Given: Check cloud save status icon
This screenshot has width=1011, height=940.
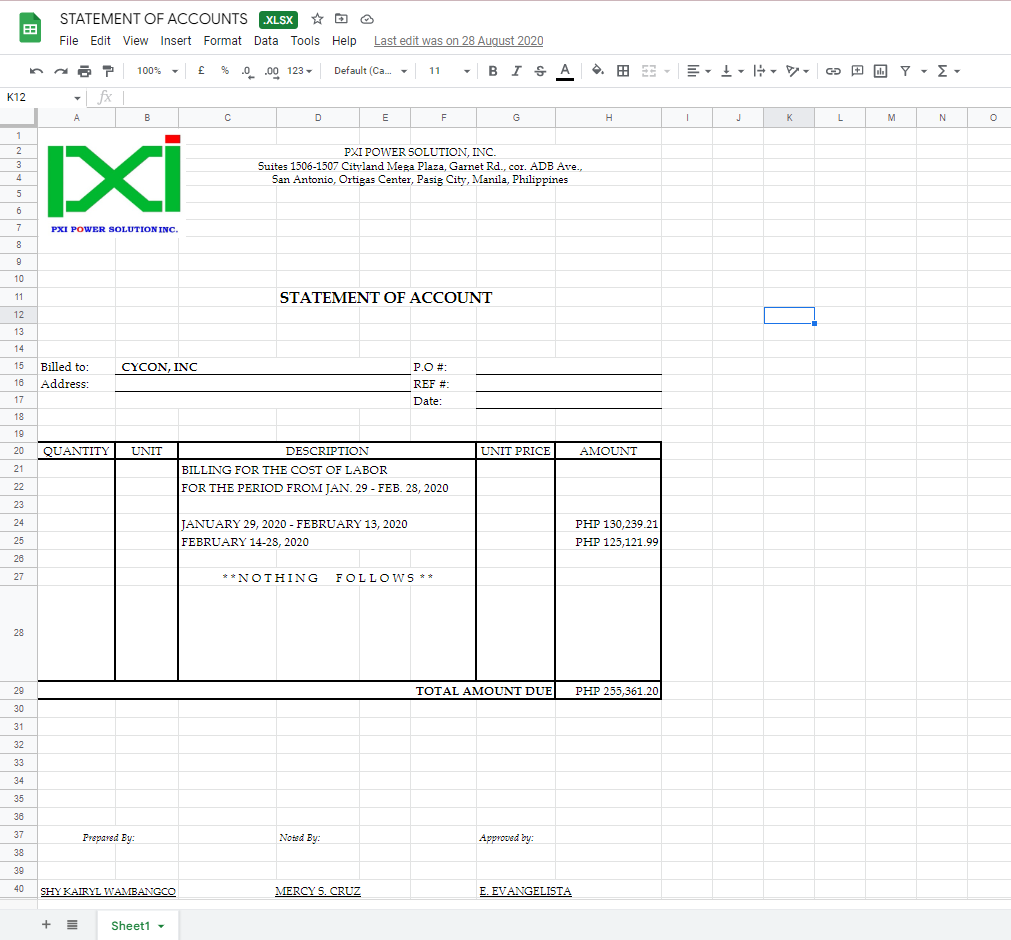Looking at the screenshot, I should coord(367,19).
